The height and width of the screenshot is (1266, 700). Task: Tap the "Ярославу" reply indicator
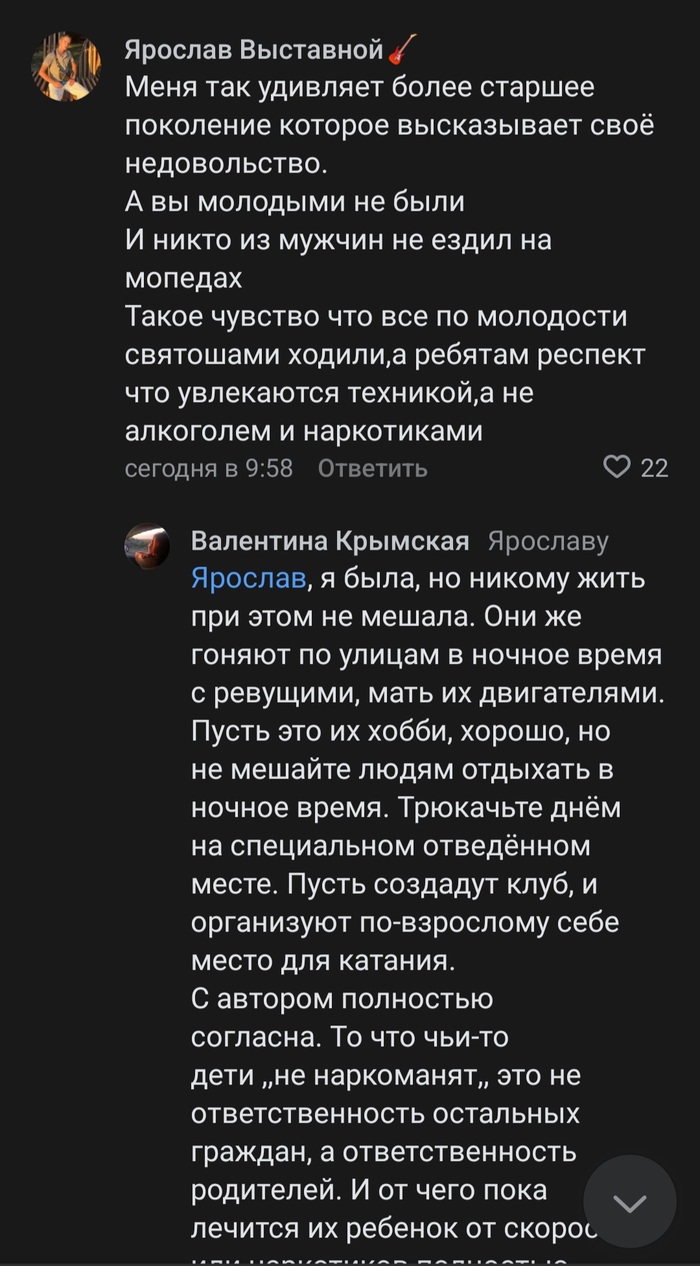click(547, 540)
